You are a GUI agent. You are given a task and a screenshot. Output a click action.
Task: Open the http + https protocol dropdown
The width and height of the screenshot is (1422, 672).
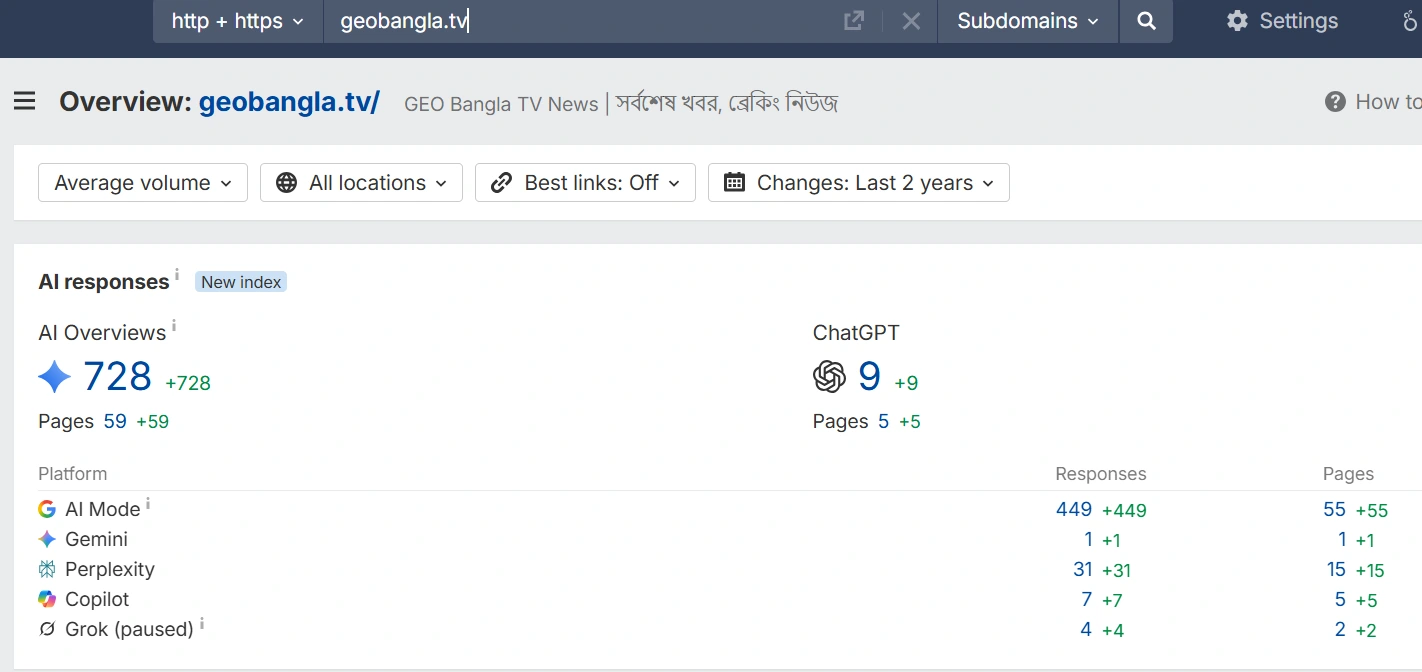pyautogui.click(x=238, y=21)
